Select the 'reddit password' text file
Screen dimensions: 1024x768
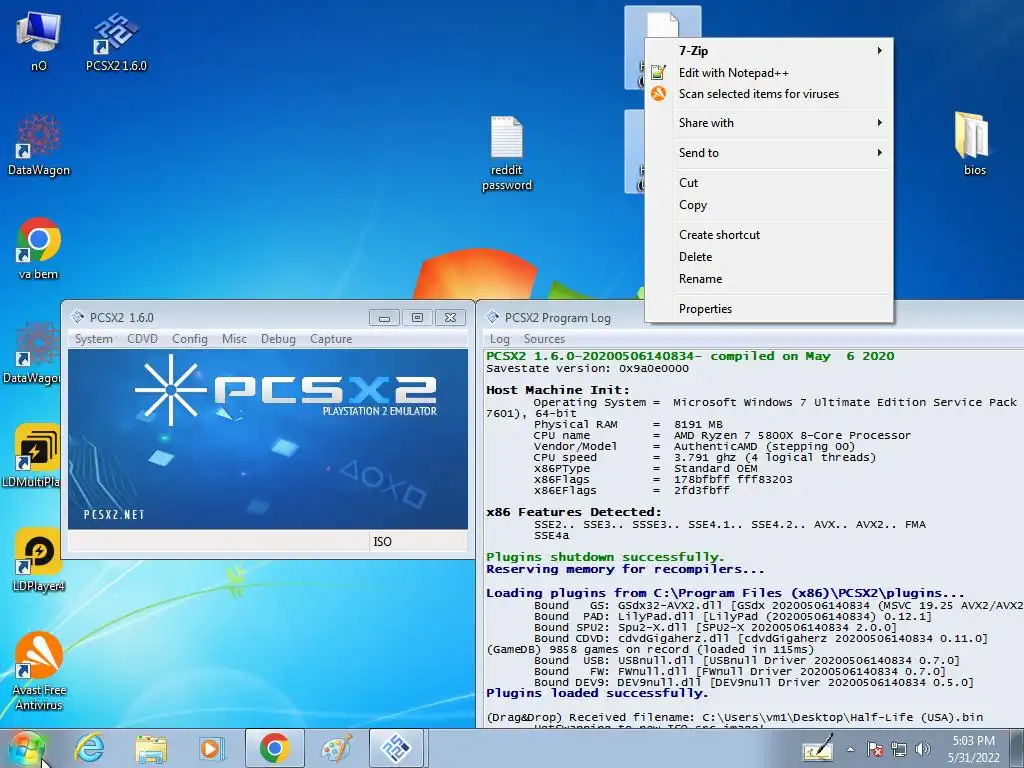[x=507, y=153]
